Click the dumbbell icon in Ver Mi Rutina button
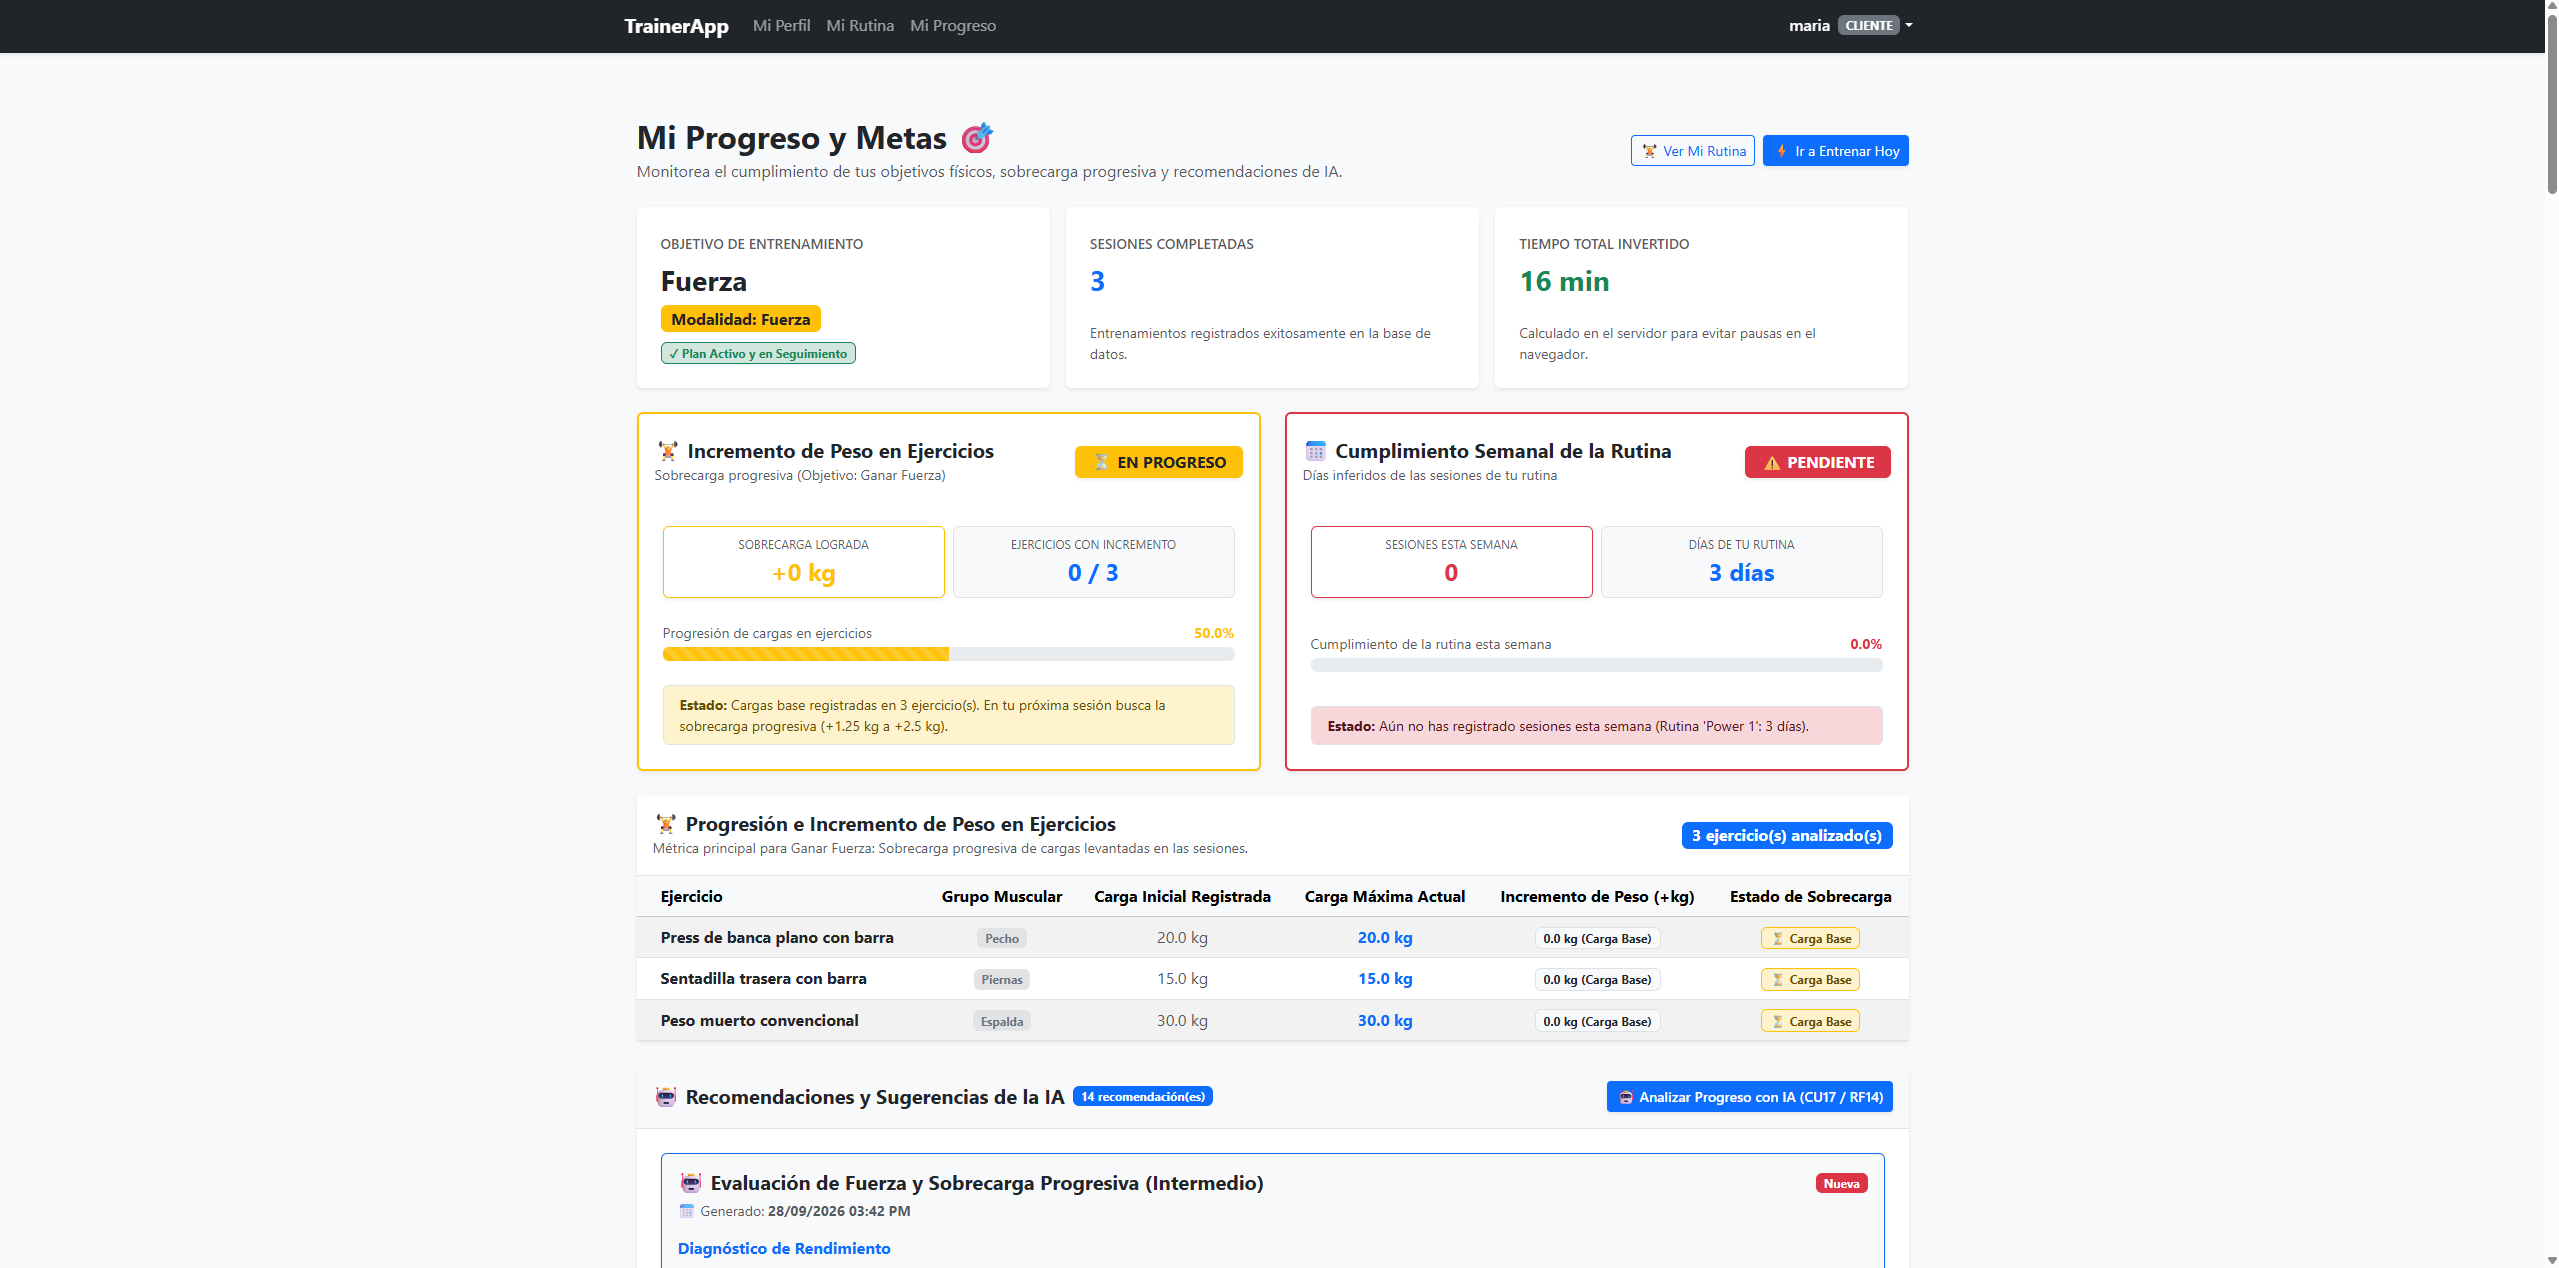Image resolution: width=2559 pixels, height=1268 pixels. tap(1649, 151)
